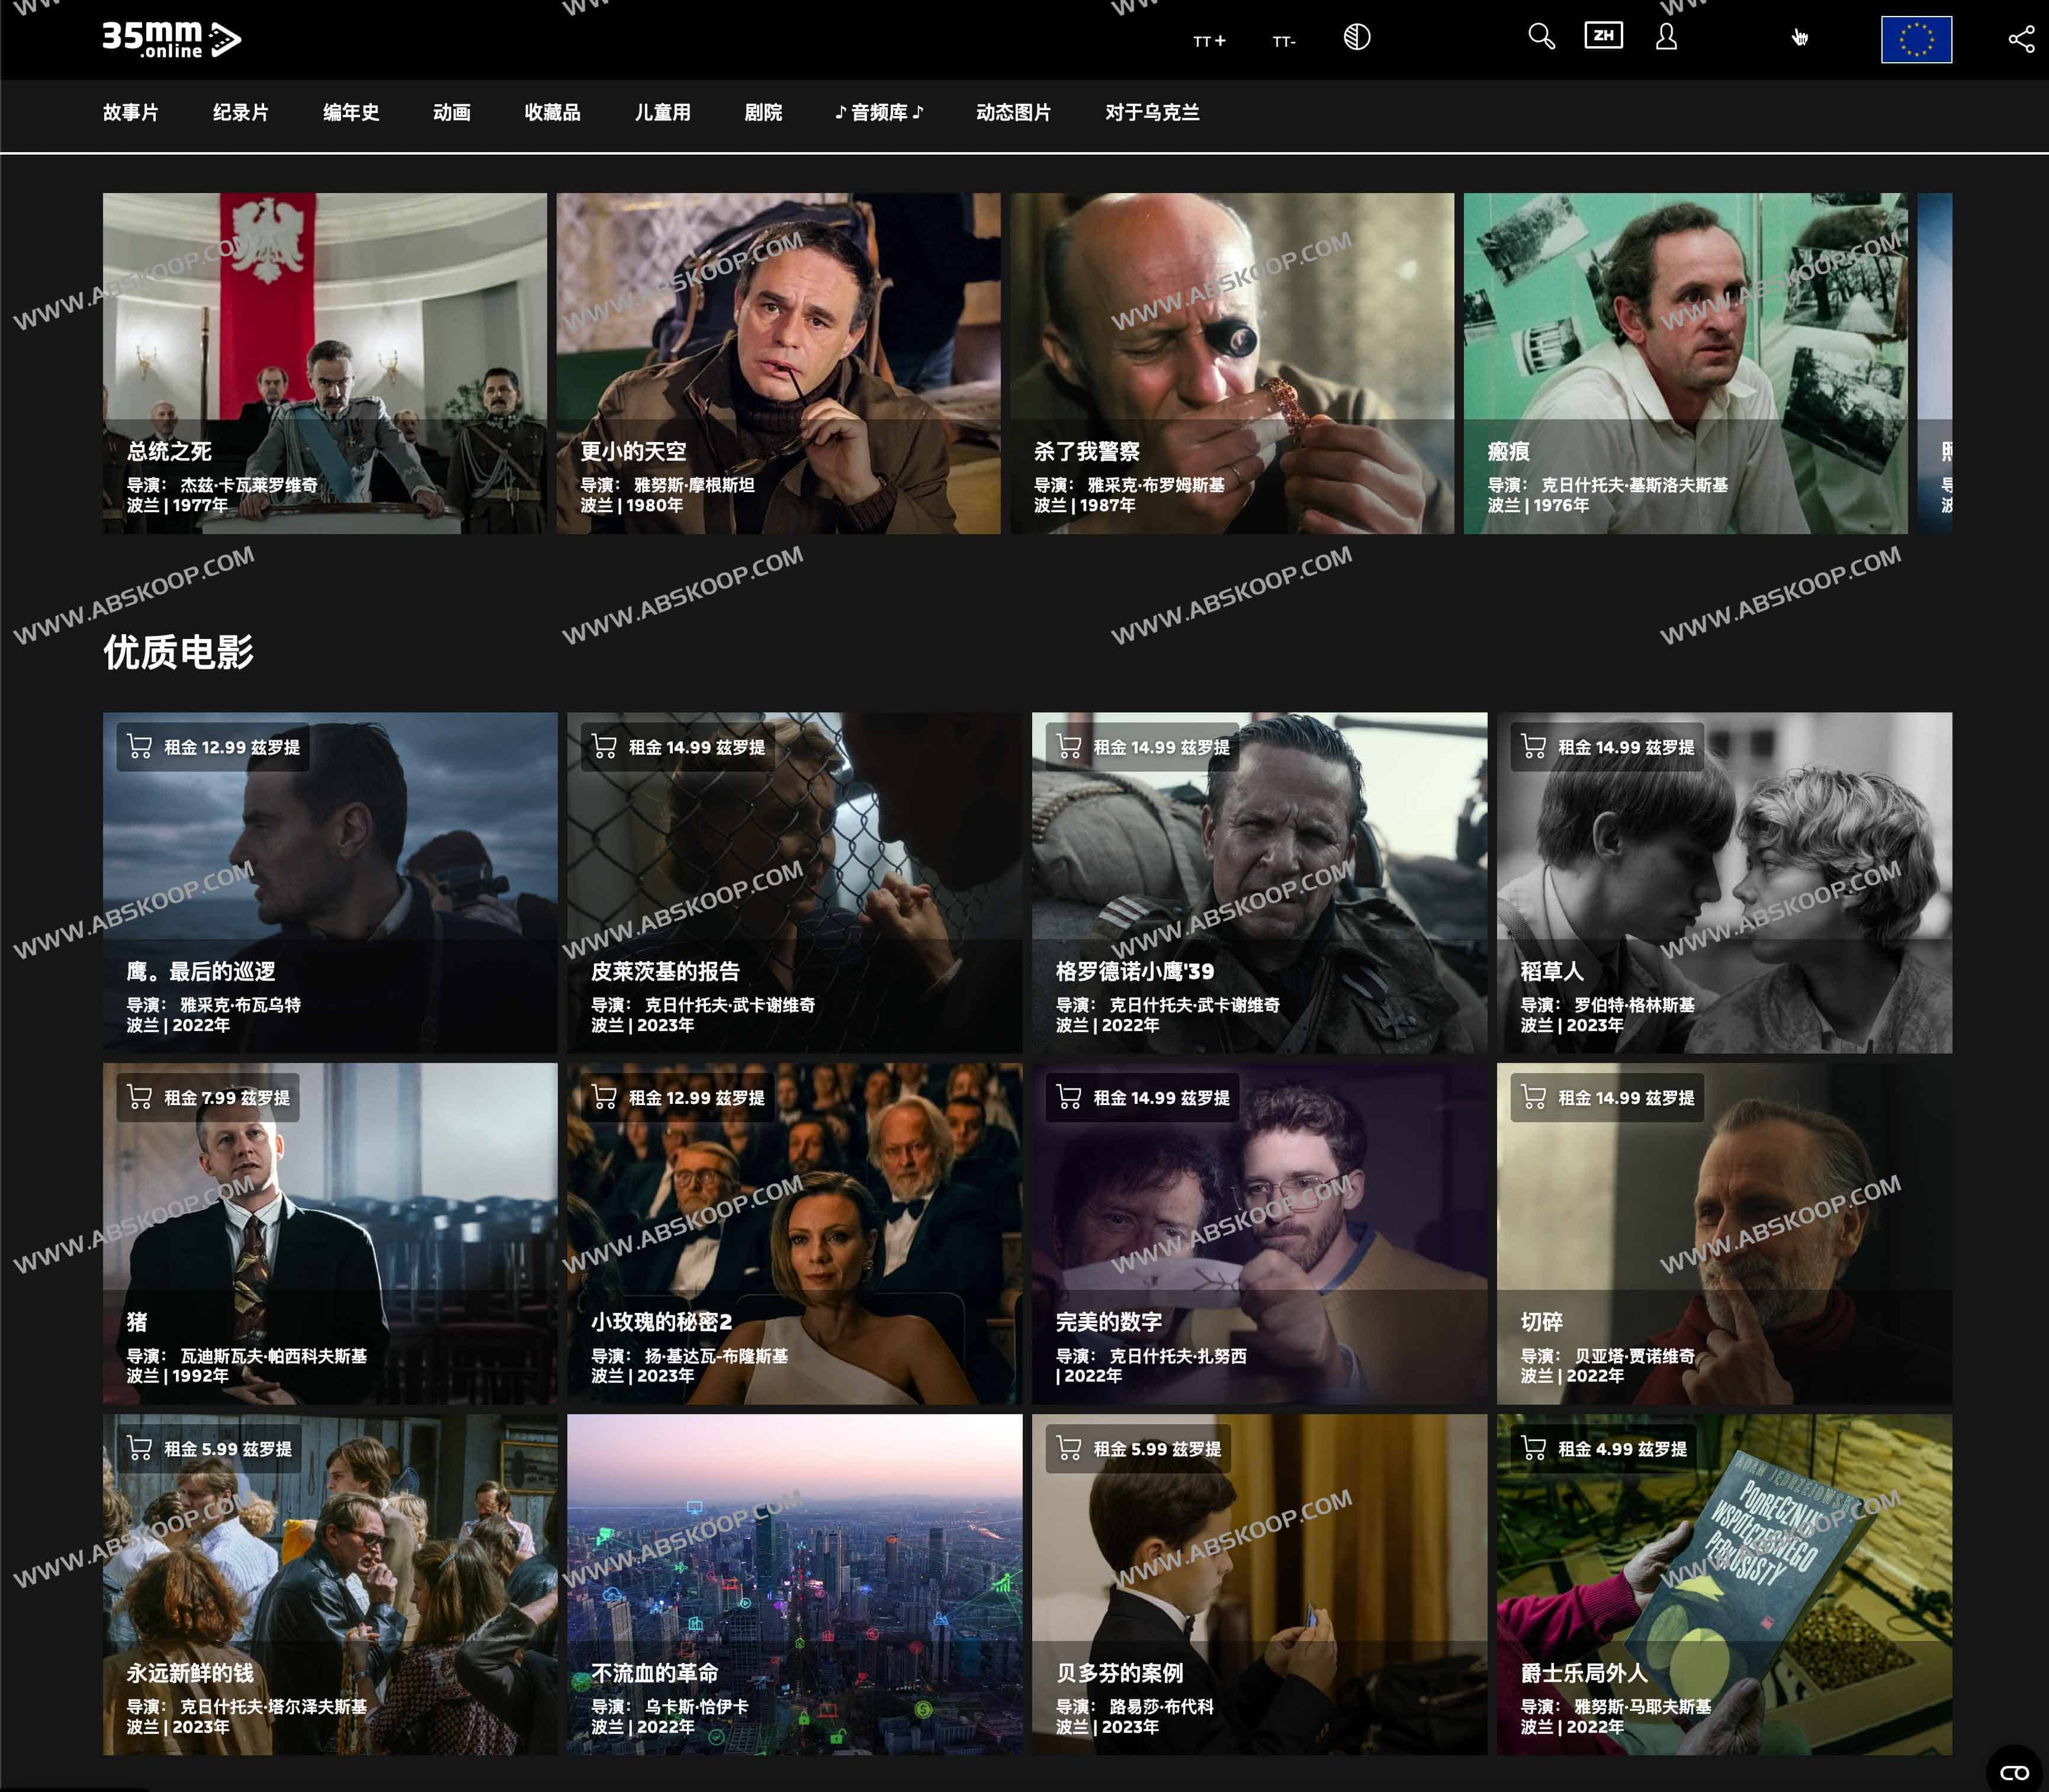
Task: Click the sign language hand icon
Action: (1800, 38)
